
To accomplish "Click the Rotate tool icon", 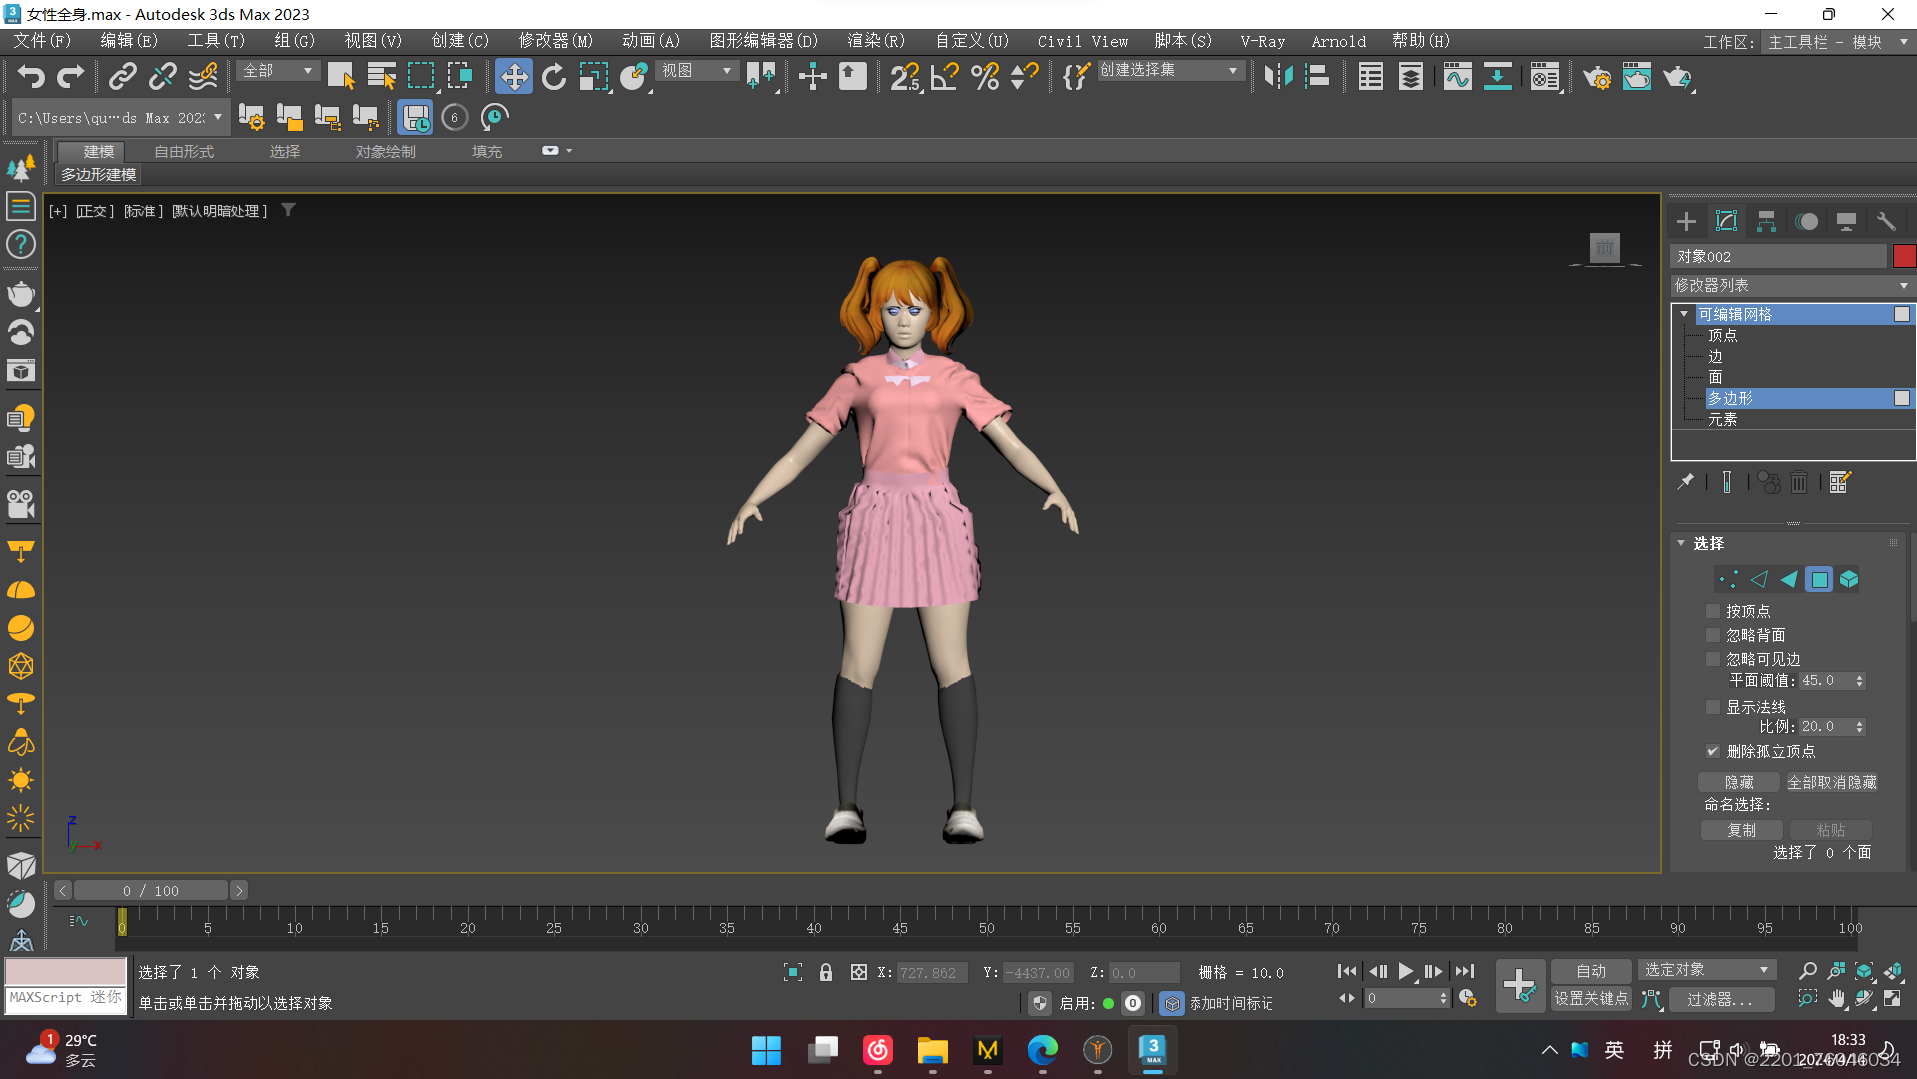I will (x=553, y=77).
